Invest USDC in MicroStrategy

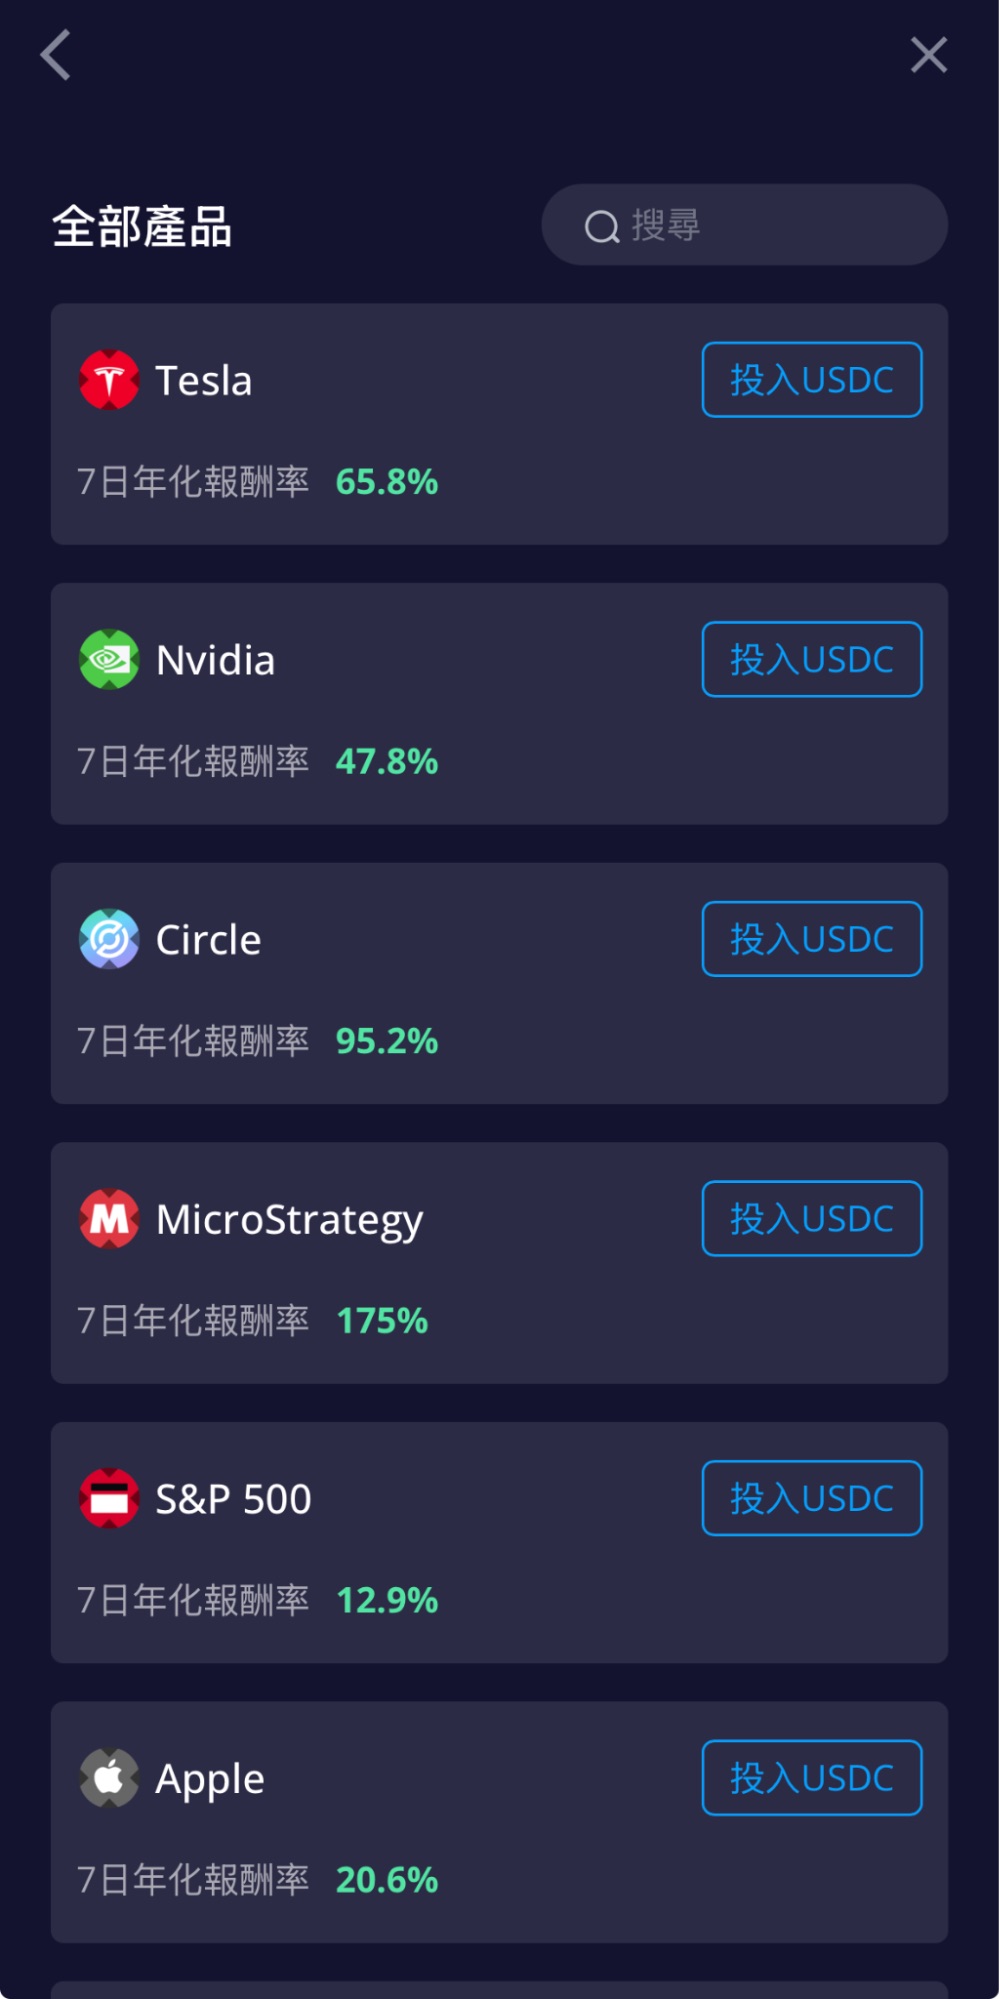click(812, 1218)
